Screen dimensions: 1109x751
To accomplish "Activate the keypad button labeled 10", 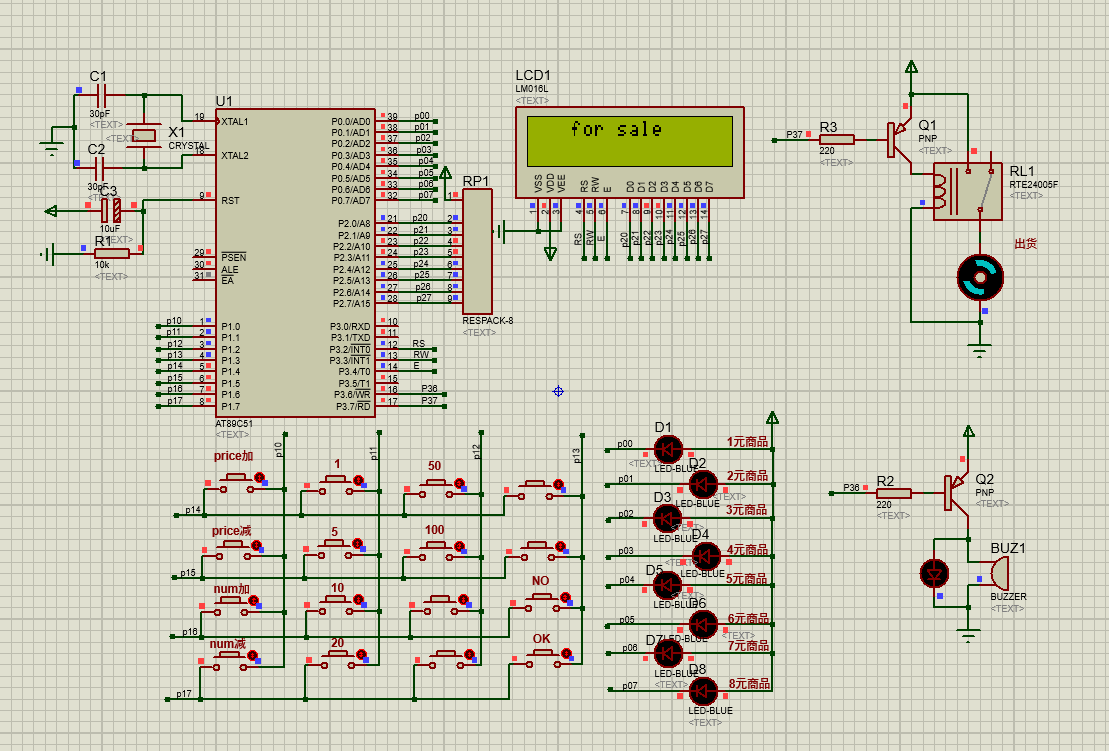I will coord(337,604).
